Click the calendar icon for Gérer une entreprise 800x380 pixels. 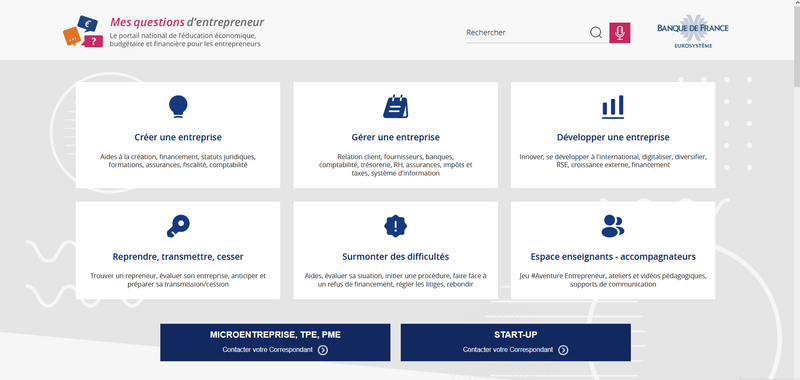click(x=395, y=107)
